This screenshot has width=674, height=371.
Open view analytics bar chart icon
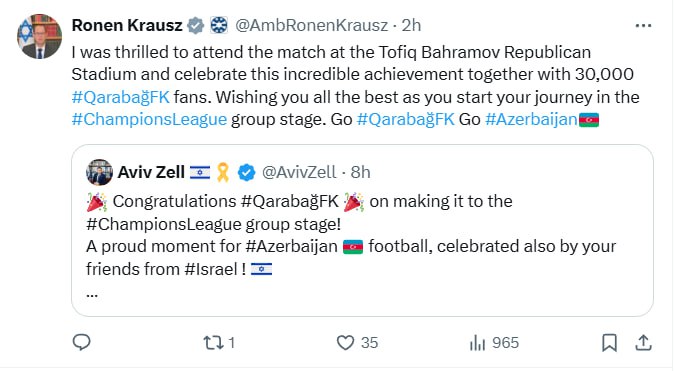[x=478, y=343]
